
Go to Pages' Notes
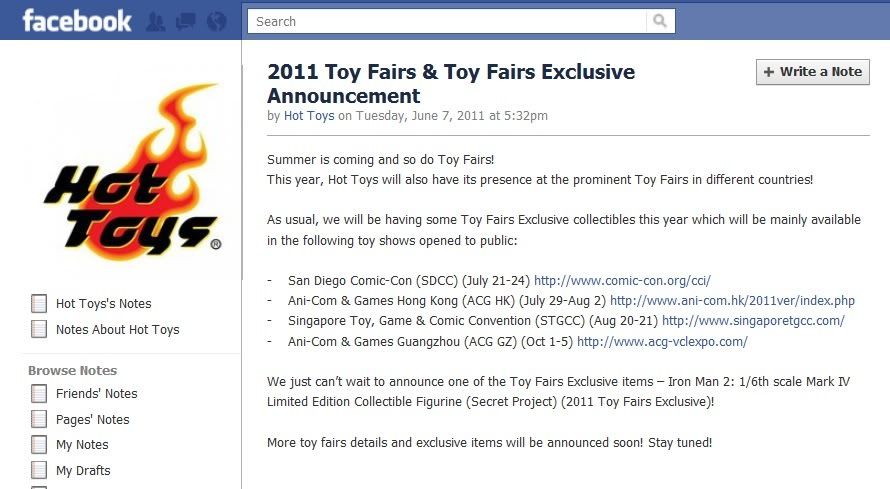coord(93,420)
